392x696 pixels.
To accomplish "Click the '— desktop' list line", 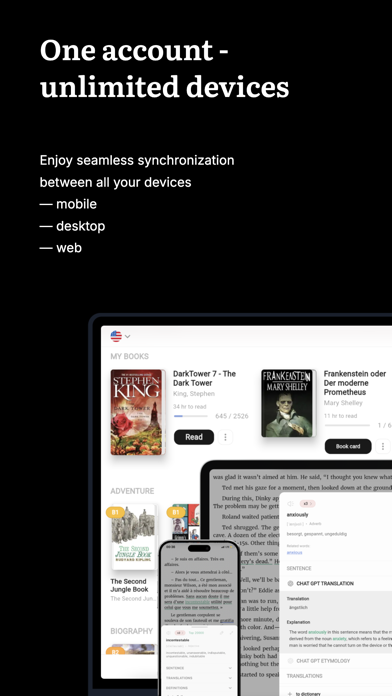I will [x=72, y=226].
